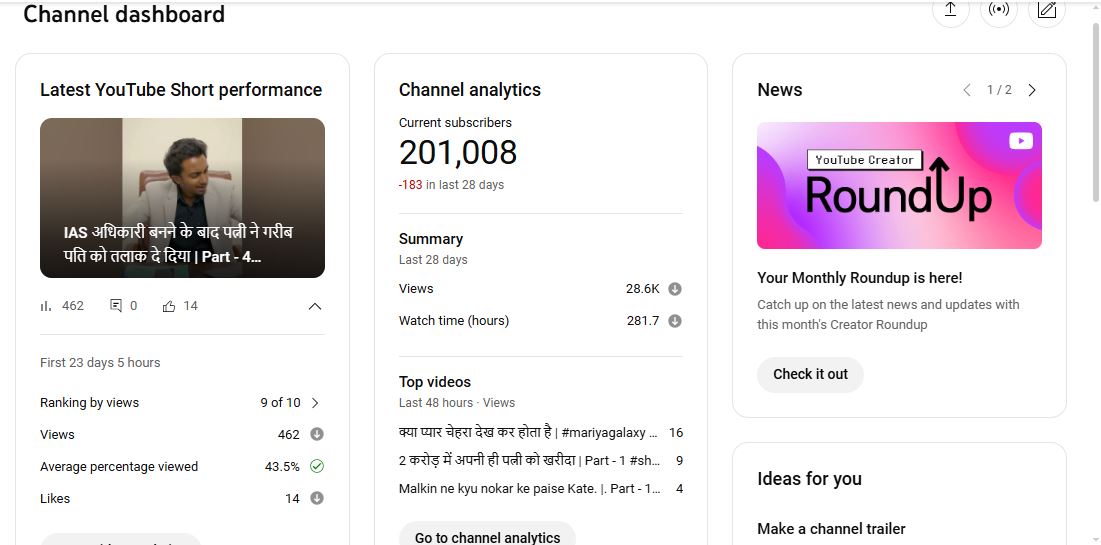The image size is (1101, 545).
Task: Click the down-arrow indicator beside 28.6K views
Action: click(675, 289)
